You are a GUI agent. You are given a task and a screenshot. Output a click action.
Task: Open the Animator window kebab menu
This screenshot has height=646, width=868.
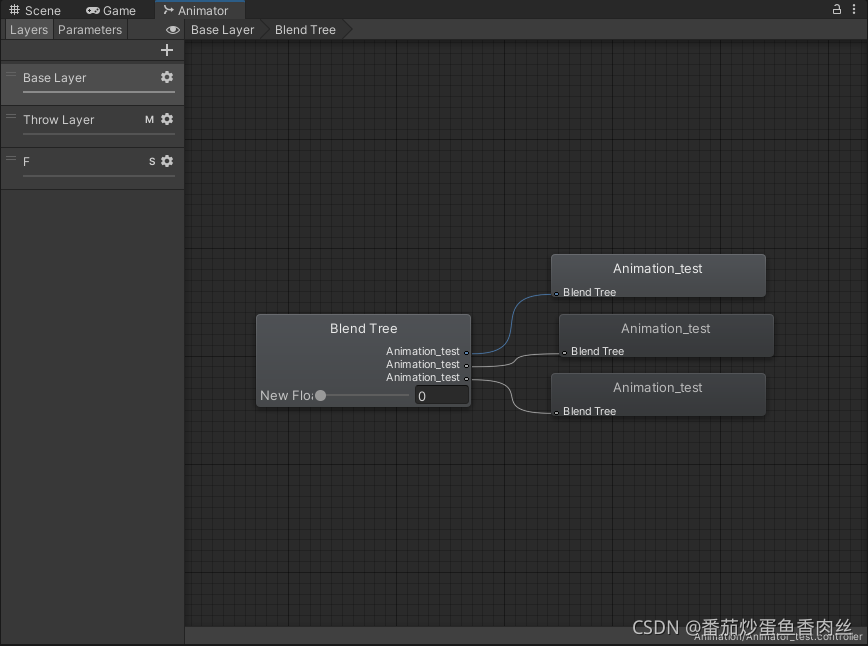[854, 9]
